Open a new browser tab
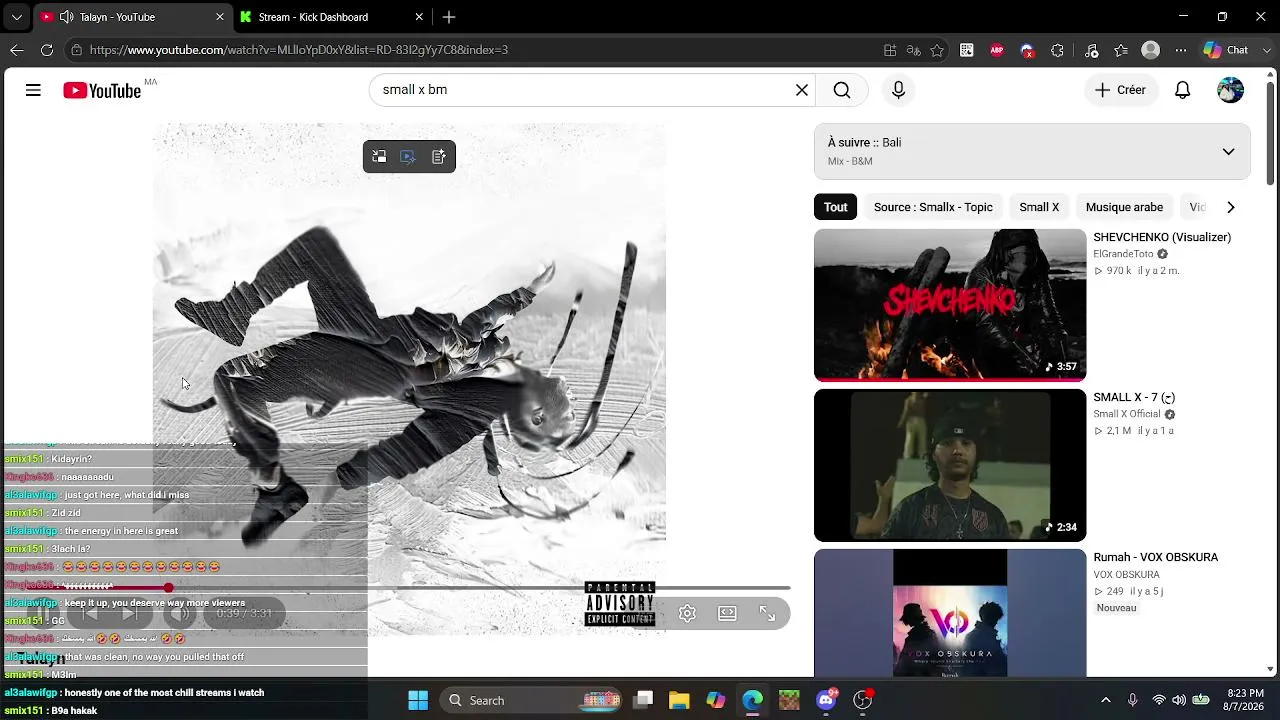Screen dimensions: 1280x720 tap(449, 17)
